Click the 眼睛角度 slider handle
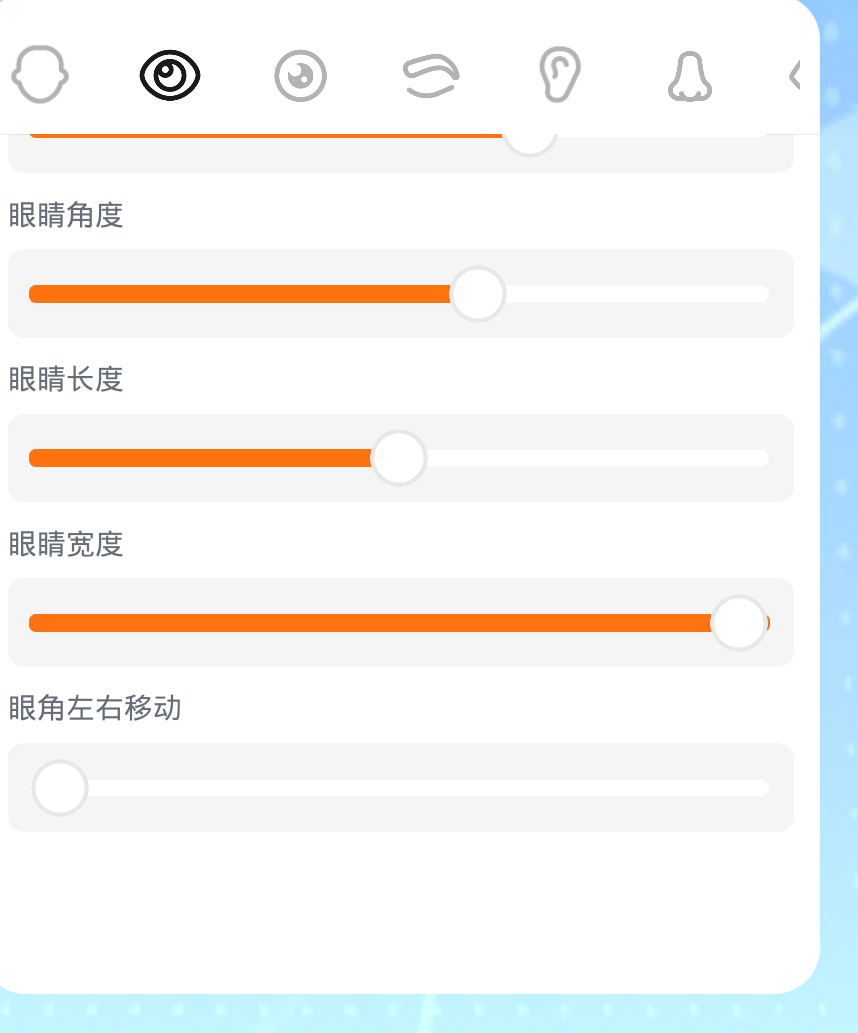This screenshot has width=858, height=1033. 478,294
